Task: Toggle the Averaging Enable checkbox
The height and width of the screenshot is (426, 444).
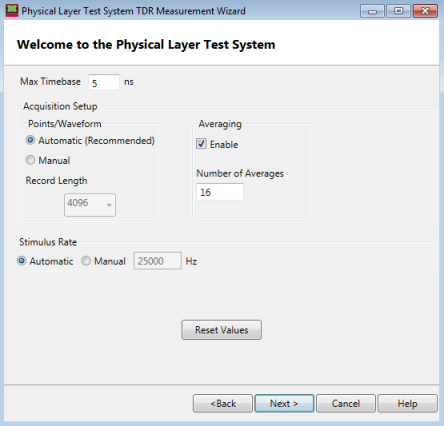Action: point(201,144)
